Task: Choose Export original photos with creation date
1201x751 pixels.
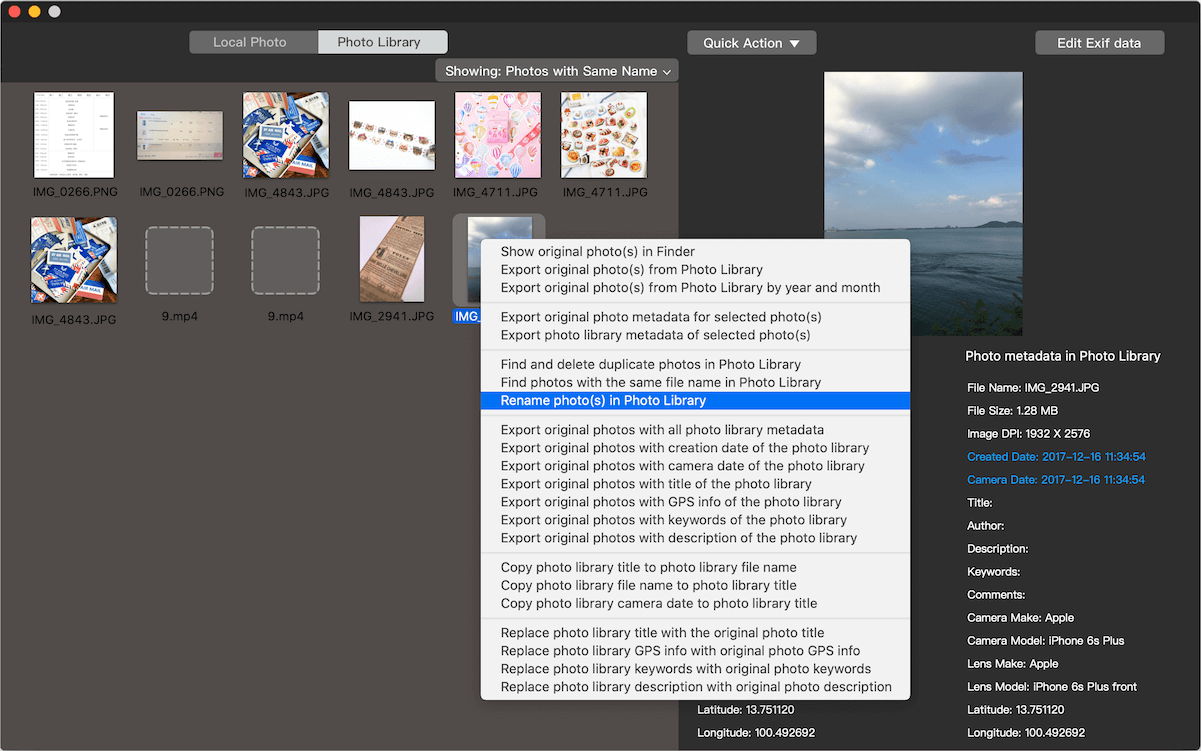Action: [695, 448]
